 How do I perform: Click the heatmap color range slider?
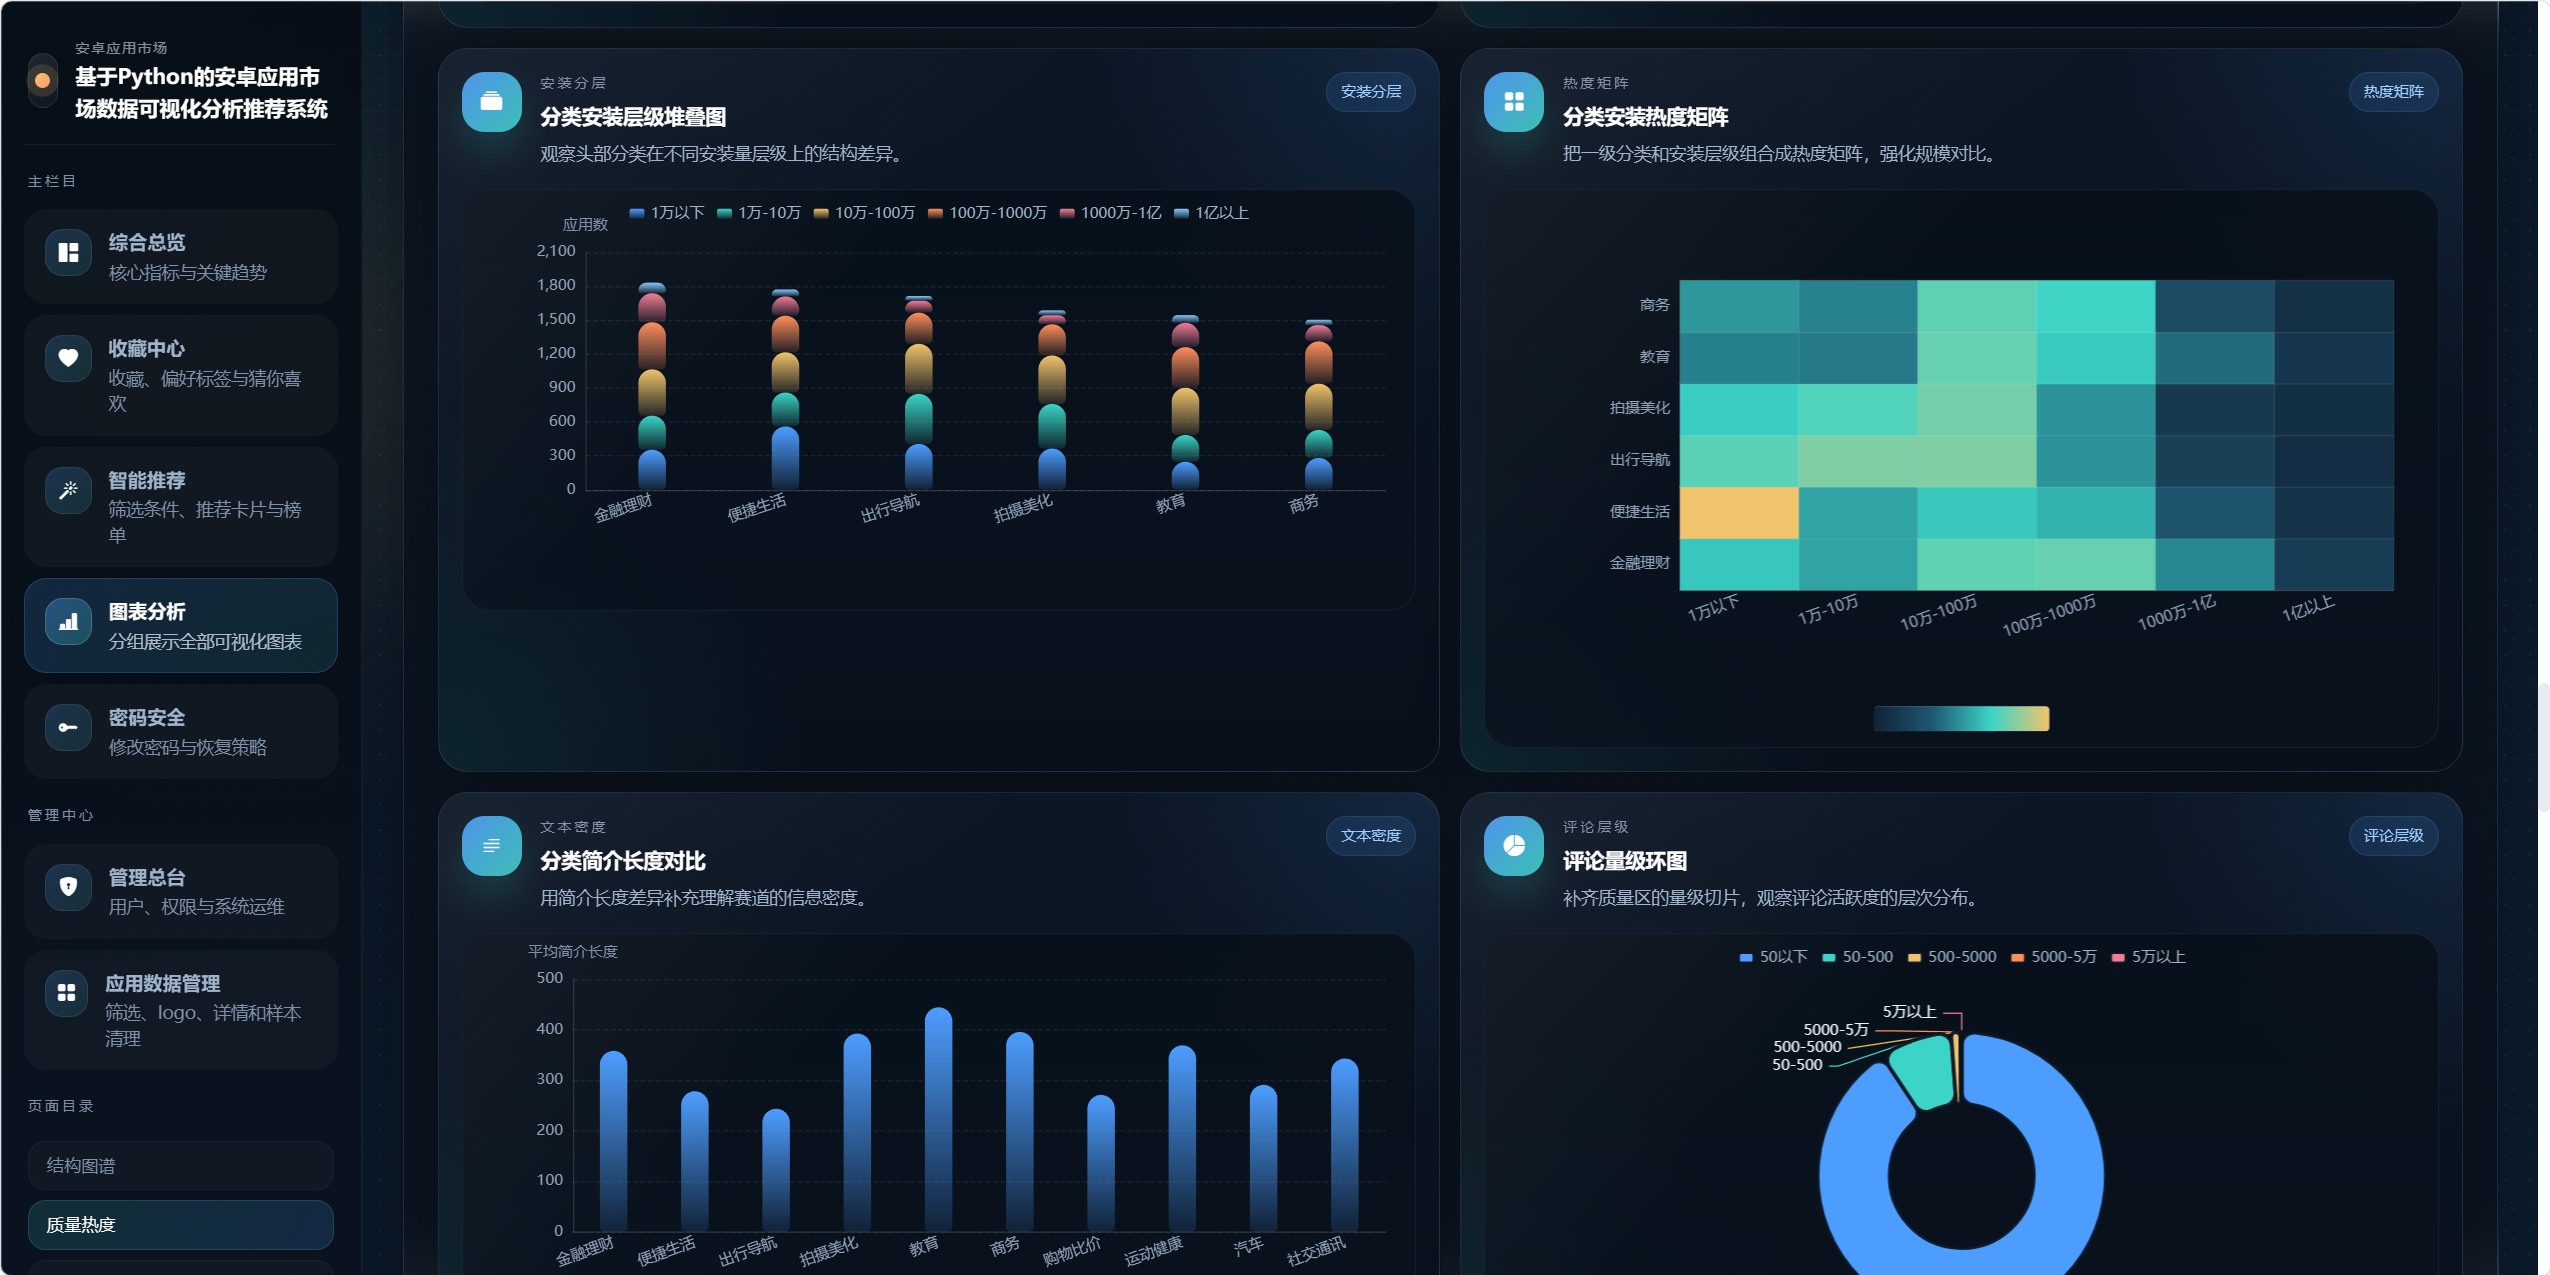[1960, 718]
